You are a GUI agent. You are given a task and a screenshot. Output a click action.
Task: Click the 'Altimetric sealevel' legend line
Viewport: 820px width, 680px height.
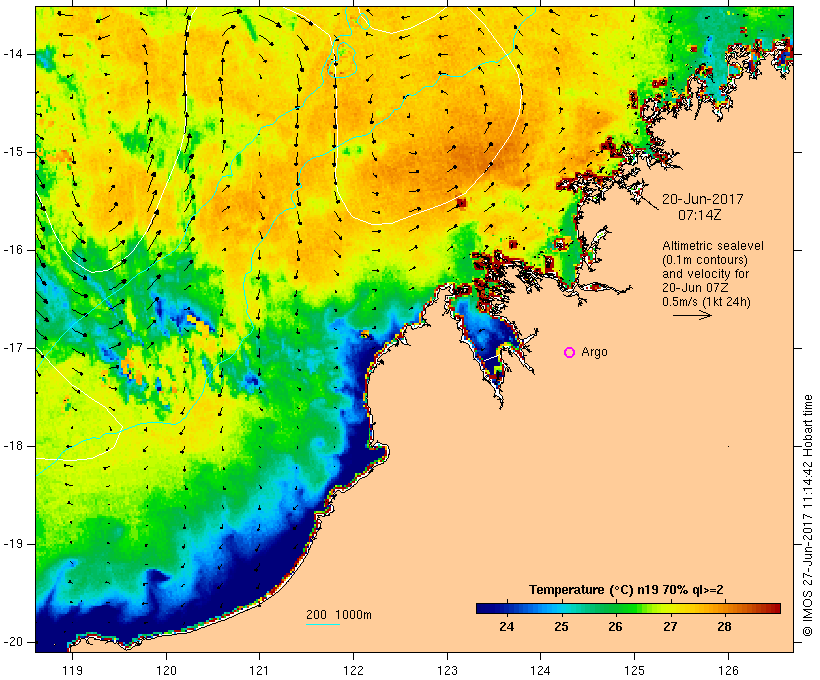[713, 246]
